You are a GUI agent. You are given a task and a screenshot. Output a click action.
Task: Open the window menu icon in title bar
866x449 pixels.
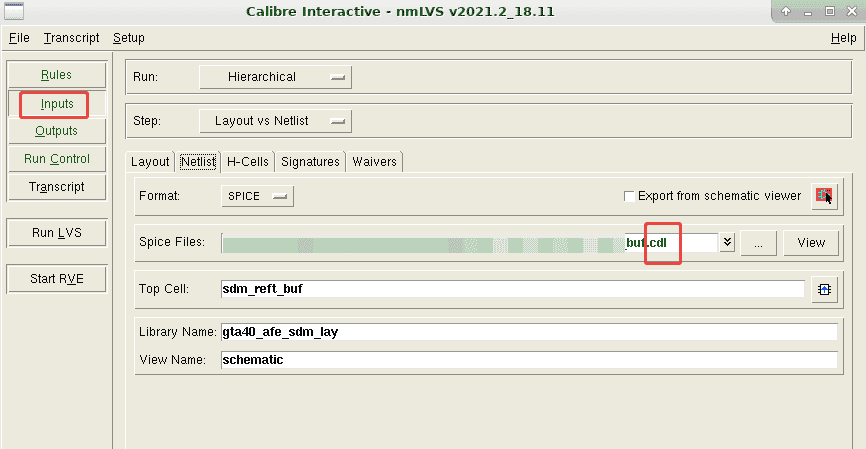point(14,10)
